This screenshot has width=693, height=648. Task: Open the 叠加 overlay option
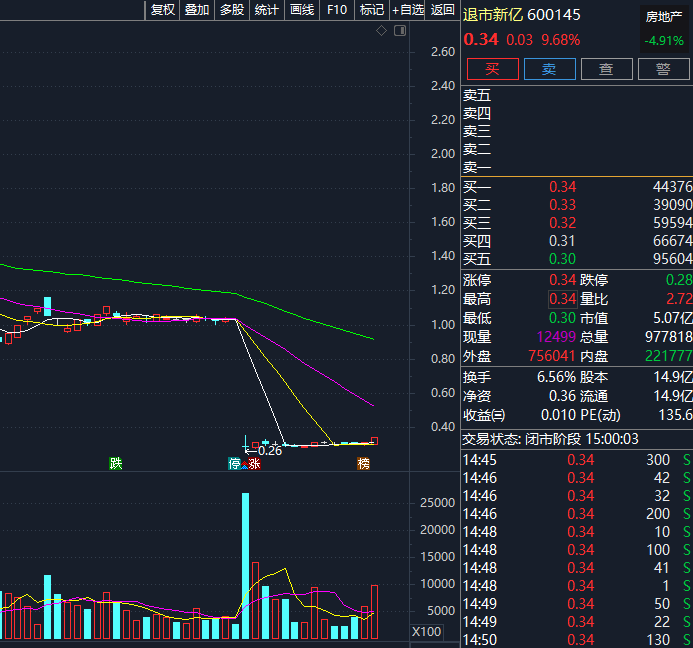point(197,10)
